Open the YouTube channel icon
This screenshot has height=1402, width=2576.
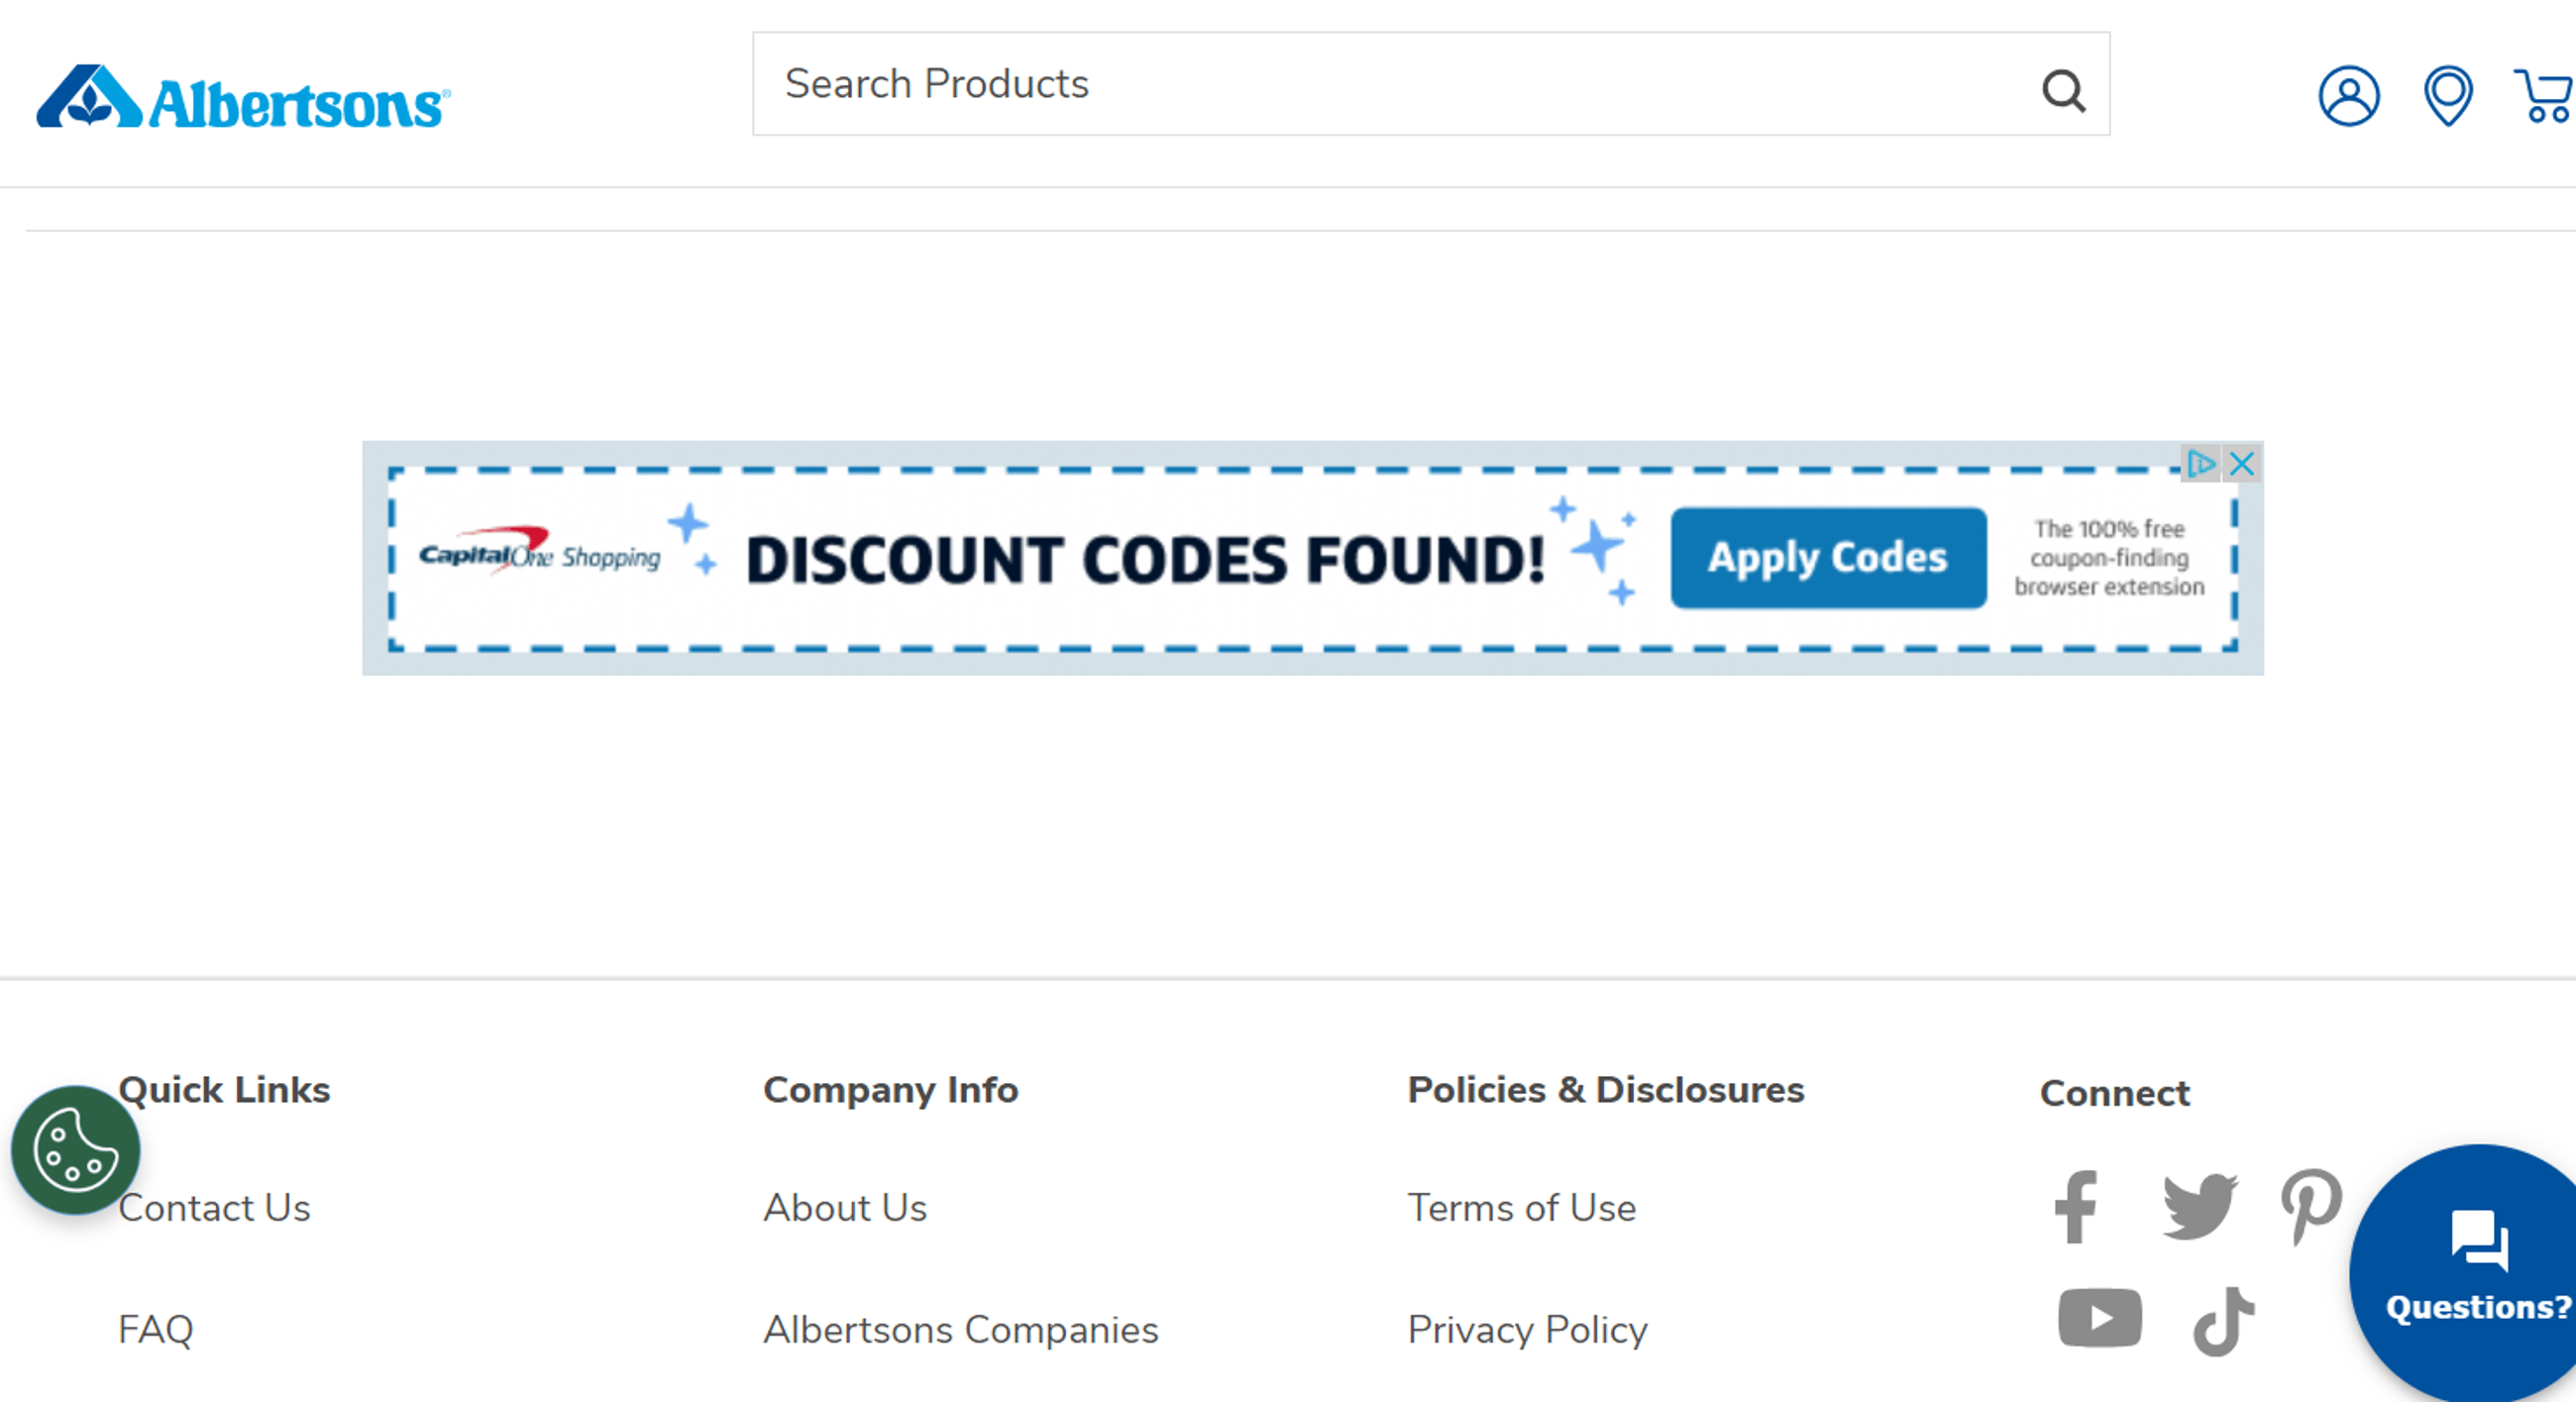[2100, 1317]
